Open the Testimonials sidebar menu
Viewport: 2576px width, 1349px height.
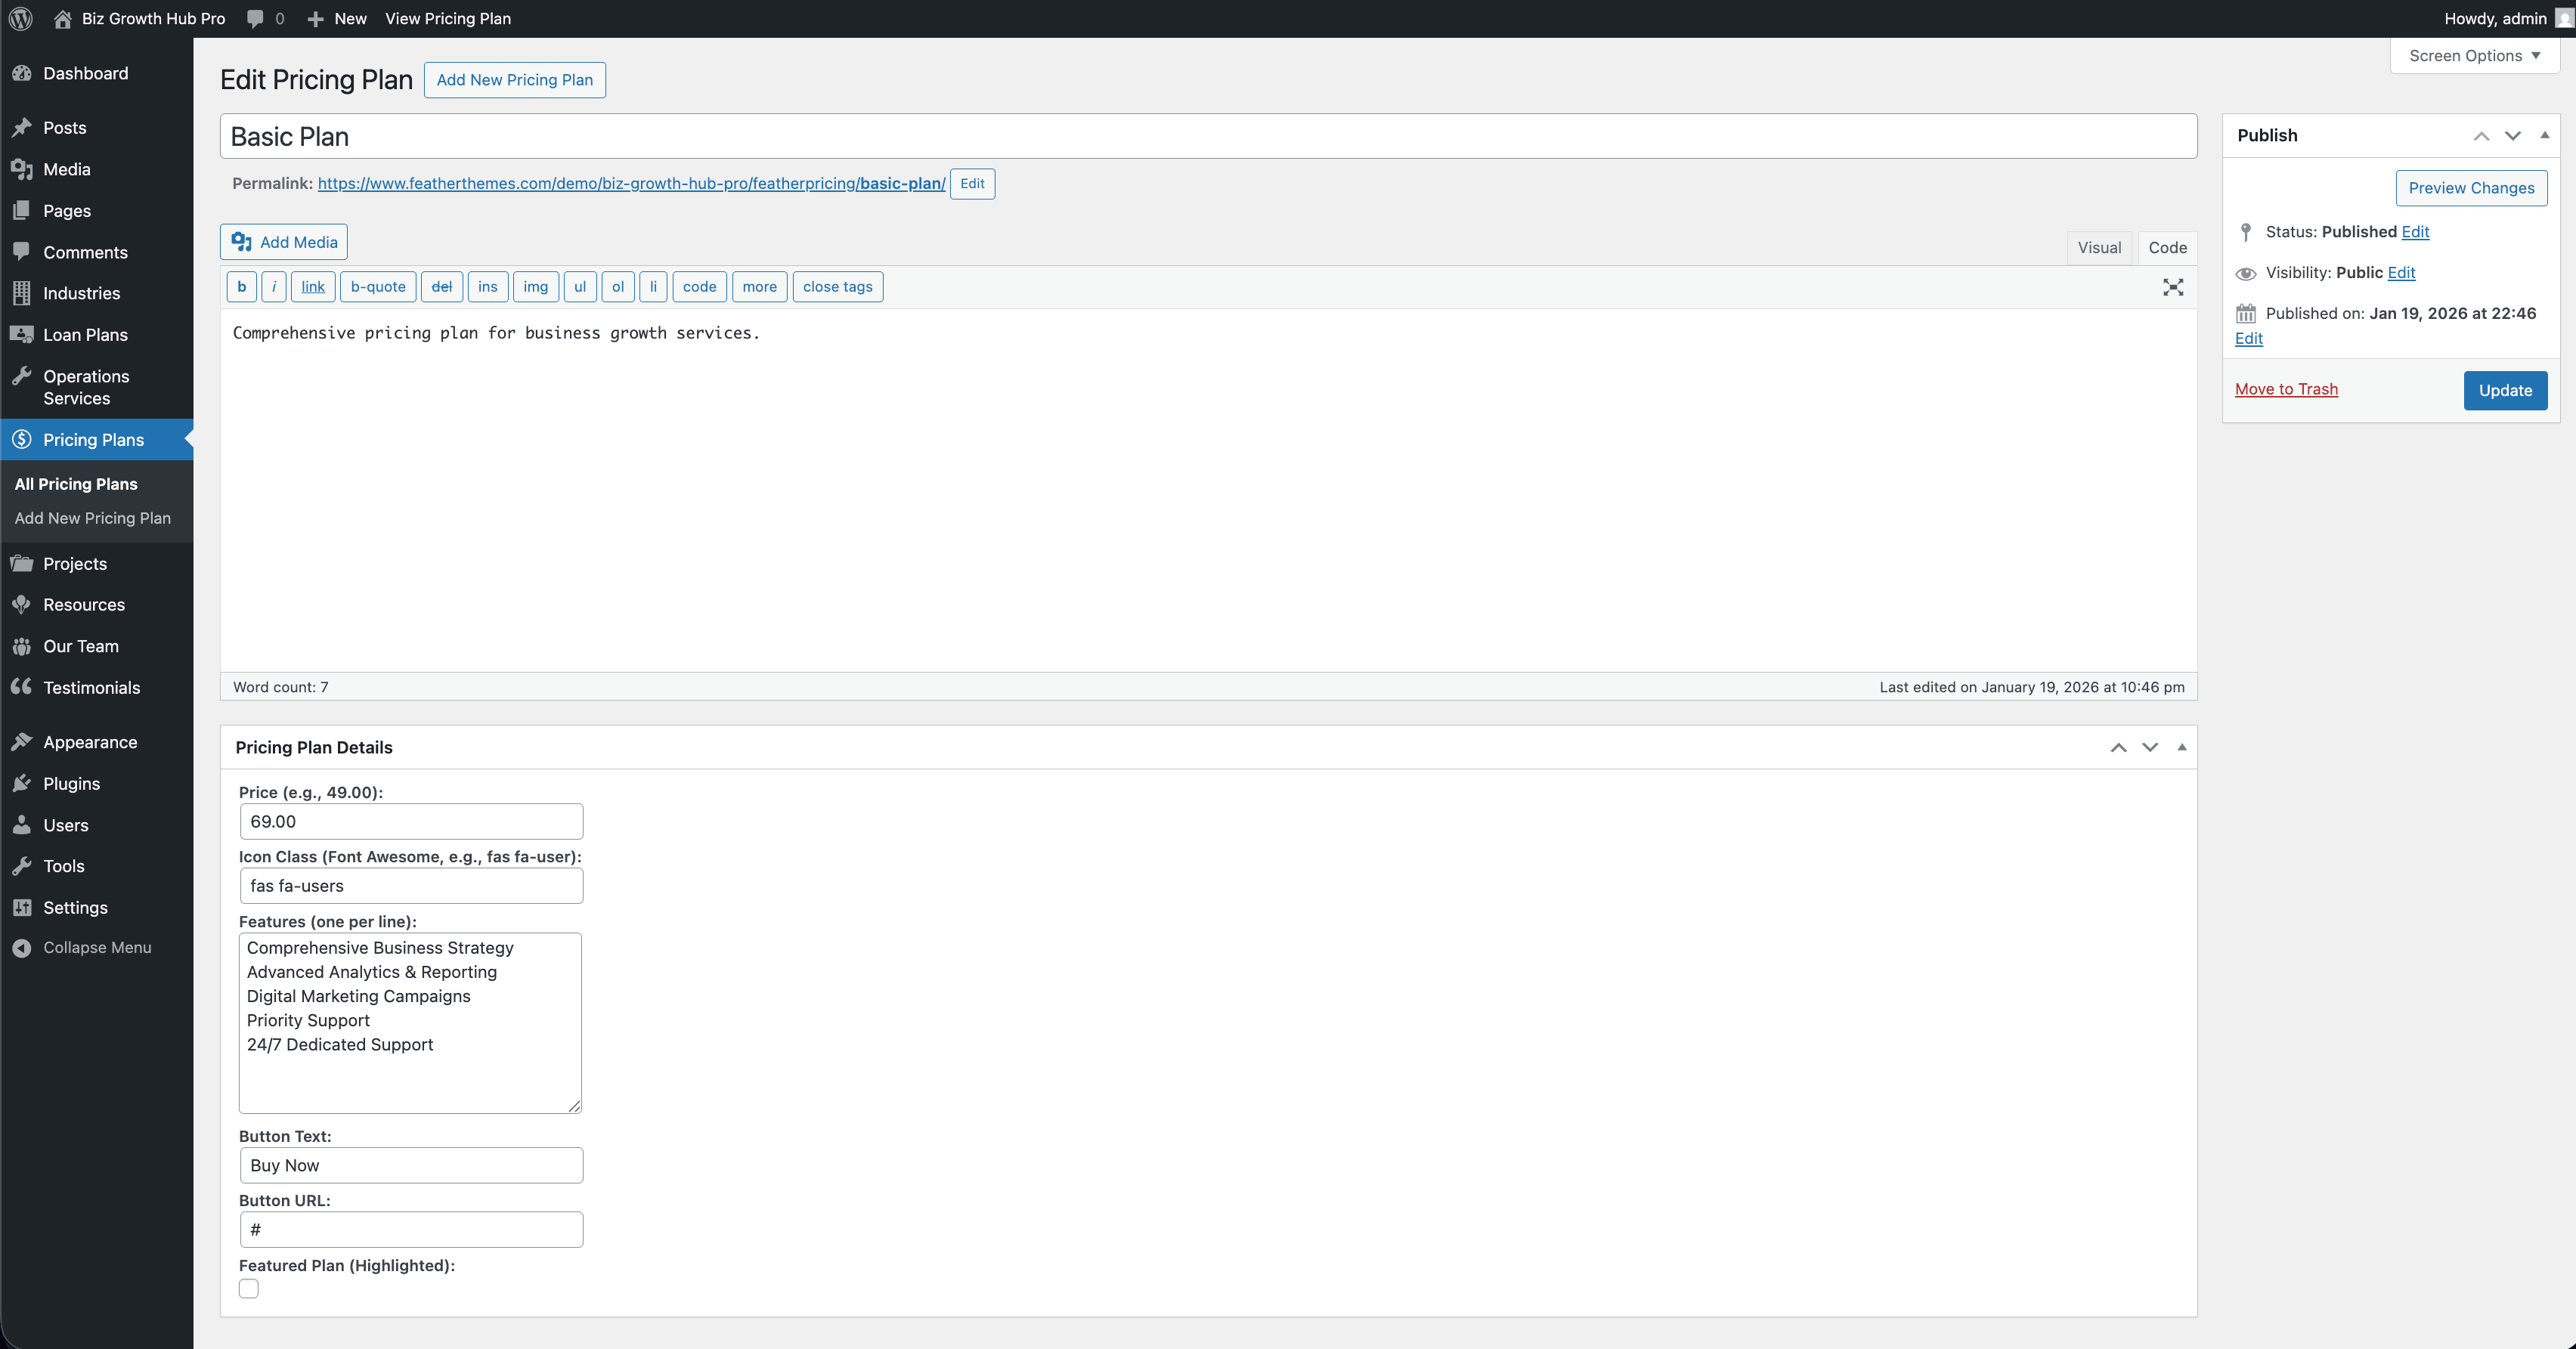91,688
